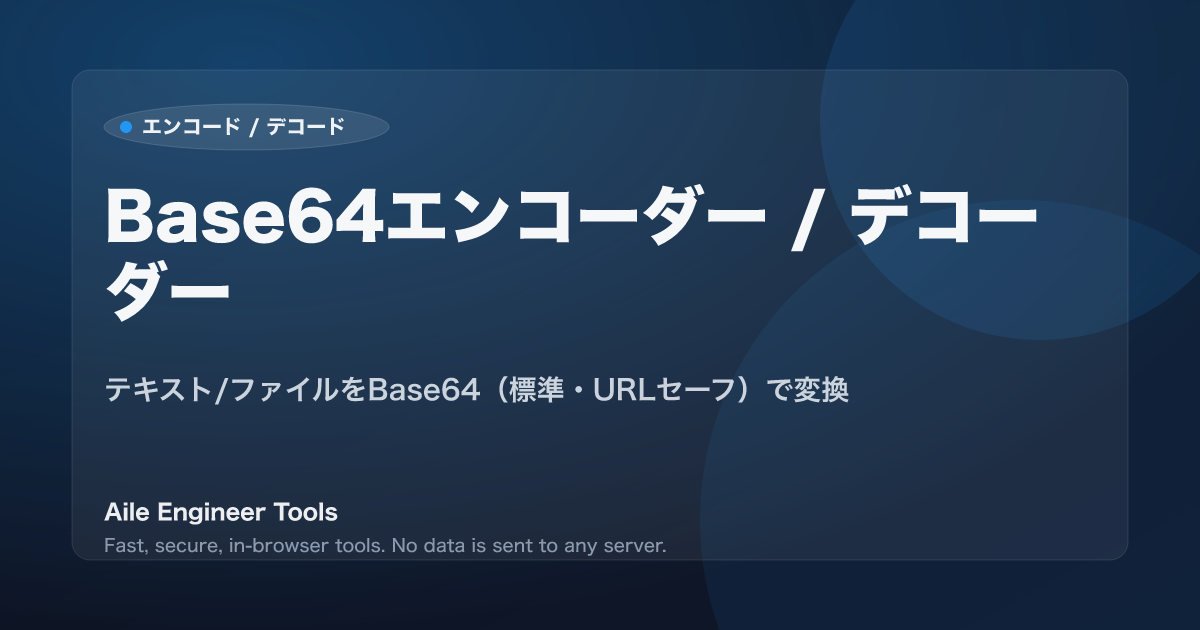Click the Fast, secure, in-browser tools tagline

coord(385,546)
